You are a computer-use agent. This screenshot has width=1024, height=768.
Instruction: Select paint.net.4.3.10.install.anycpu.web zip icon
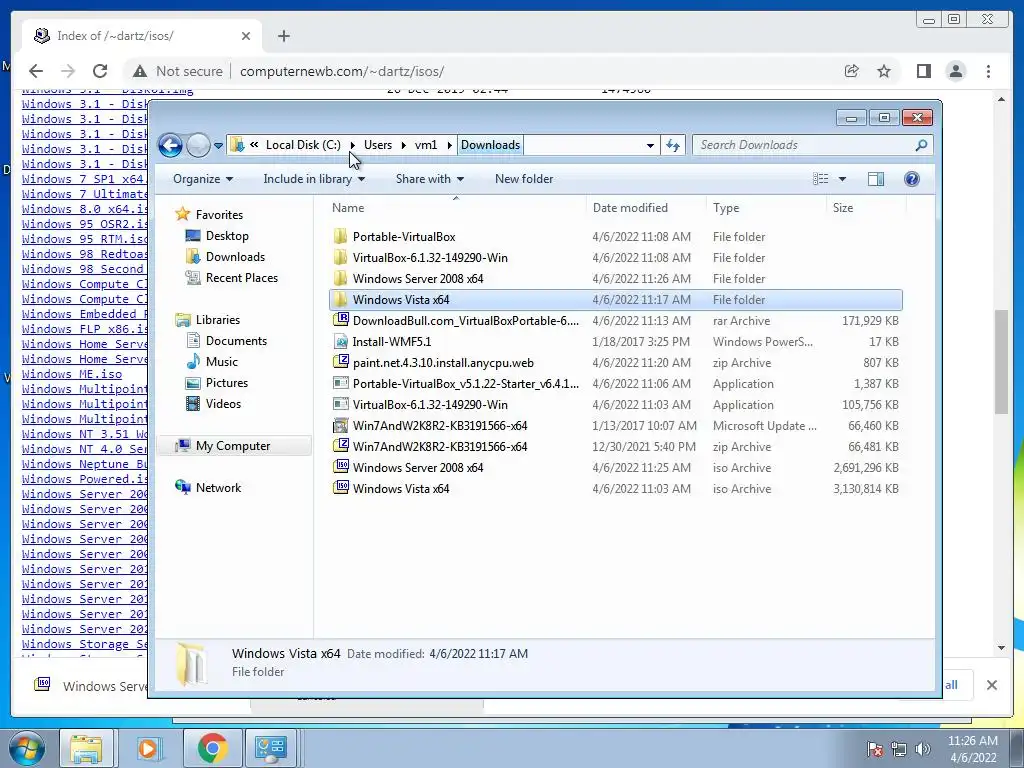tap(341, 362)
